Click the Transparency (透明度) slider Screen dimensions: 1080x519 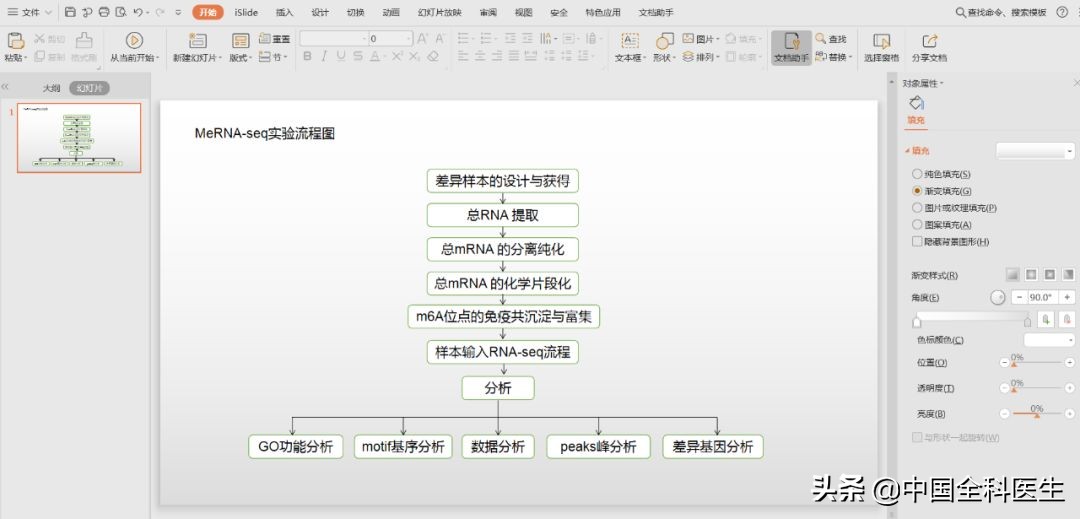[1036, 390]
